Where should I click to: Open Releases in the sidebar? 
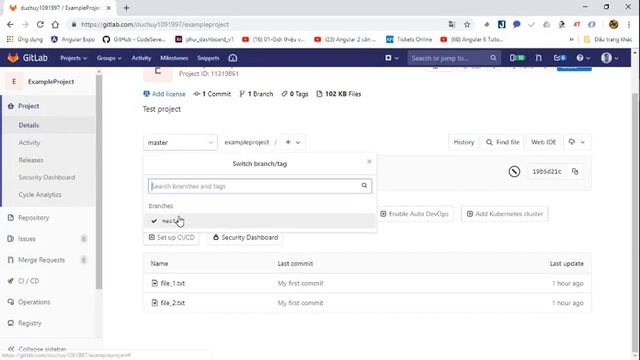(x=31, y=160)
